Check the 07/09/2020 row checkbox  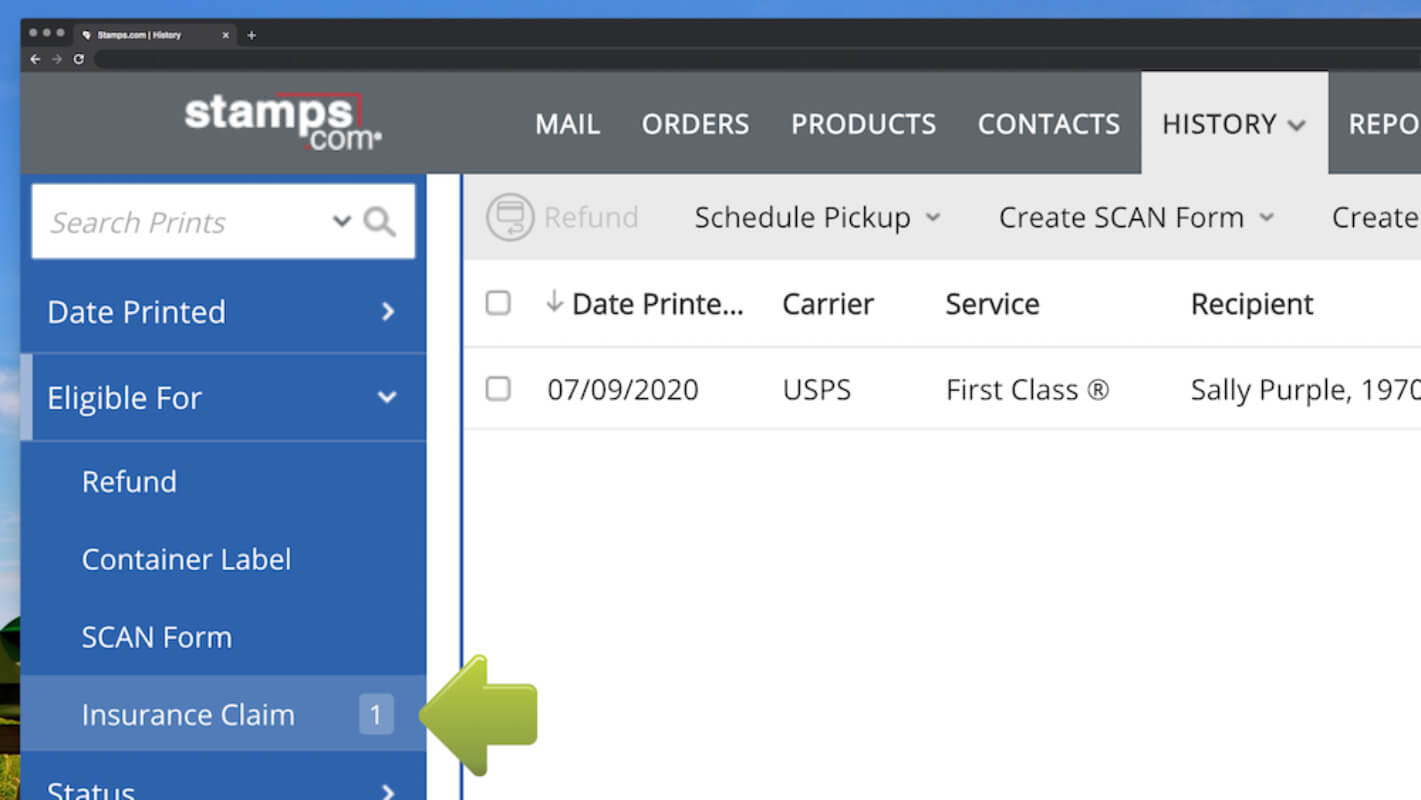tap(498, 388)
